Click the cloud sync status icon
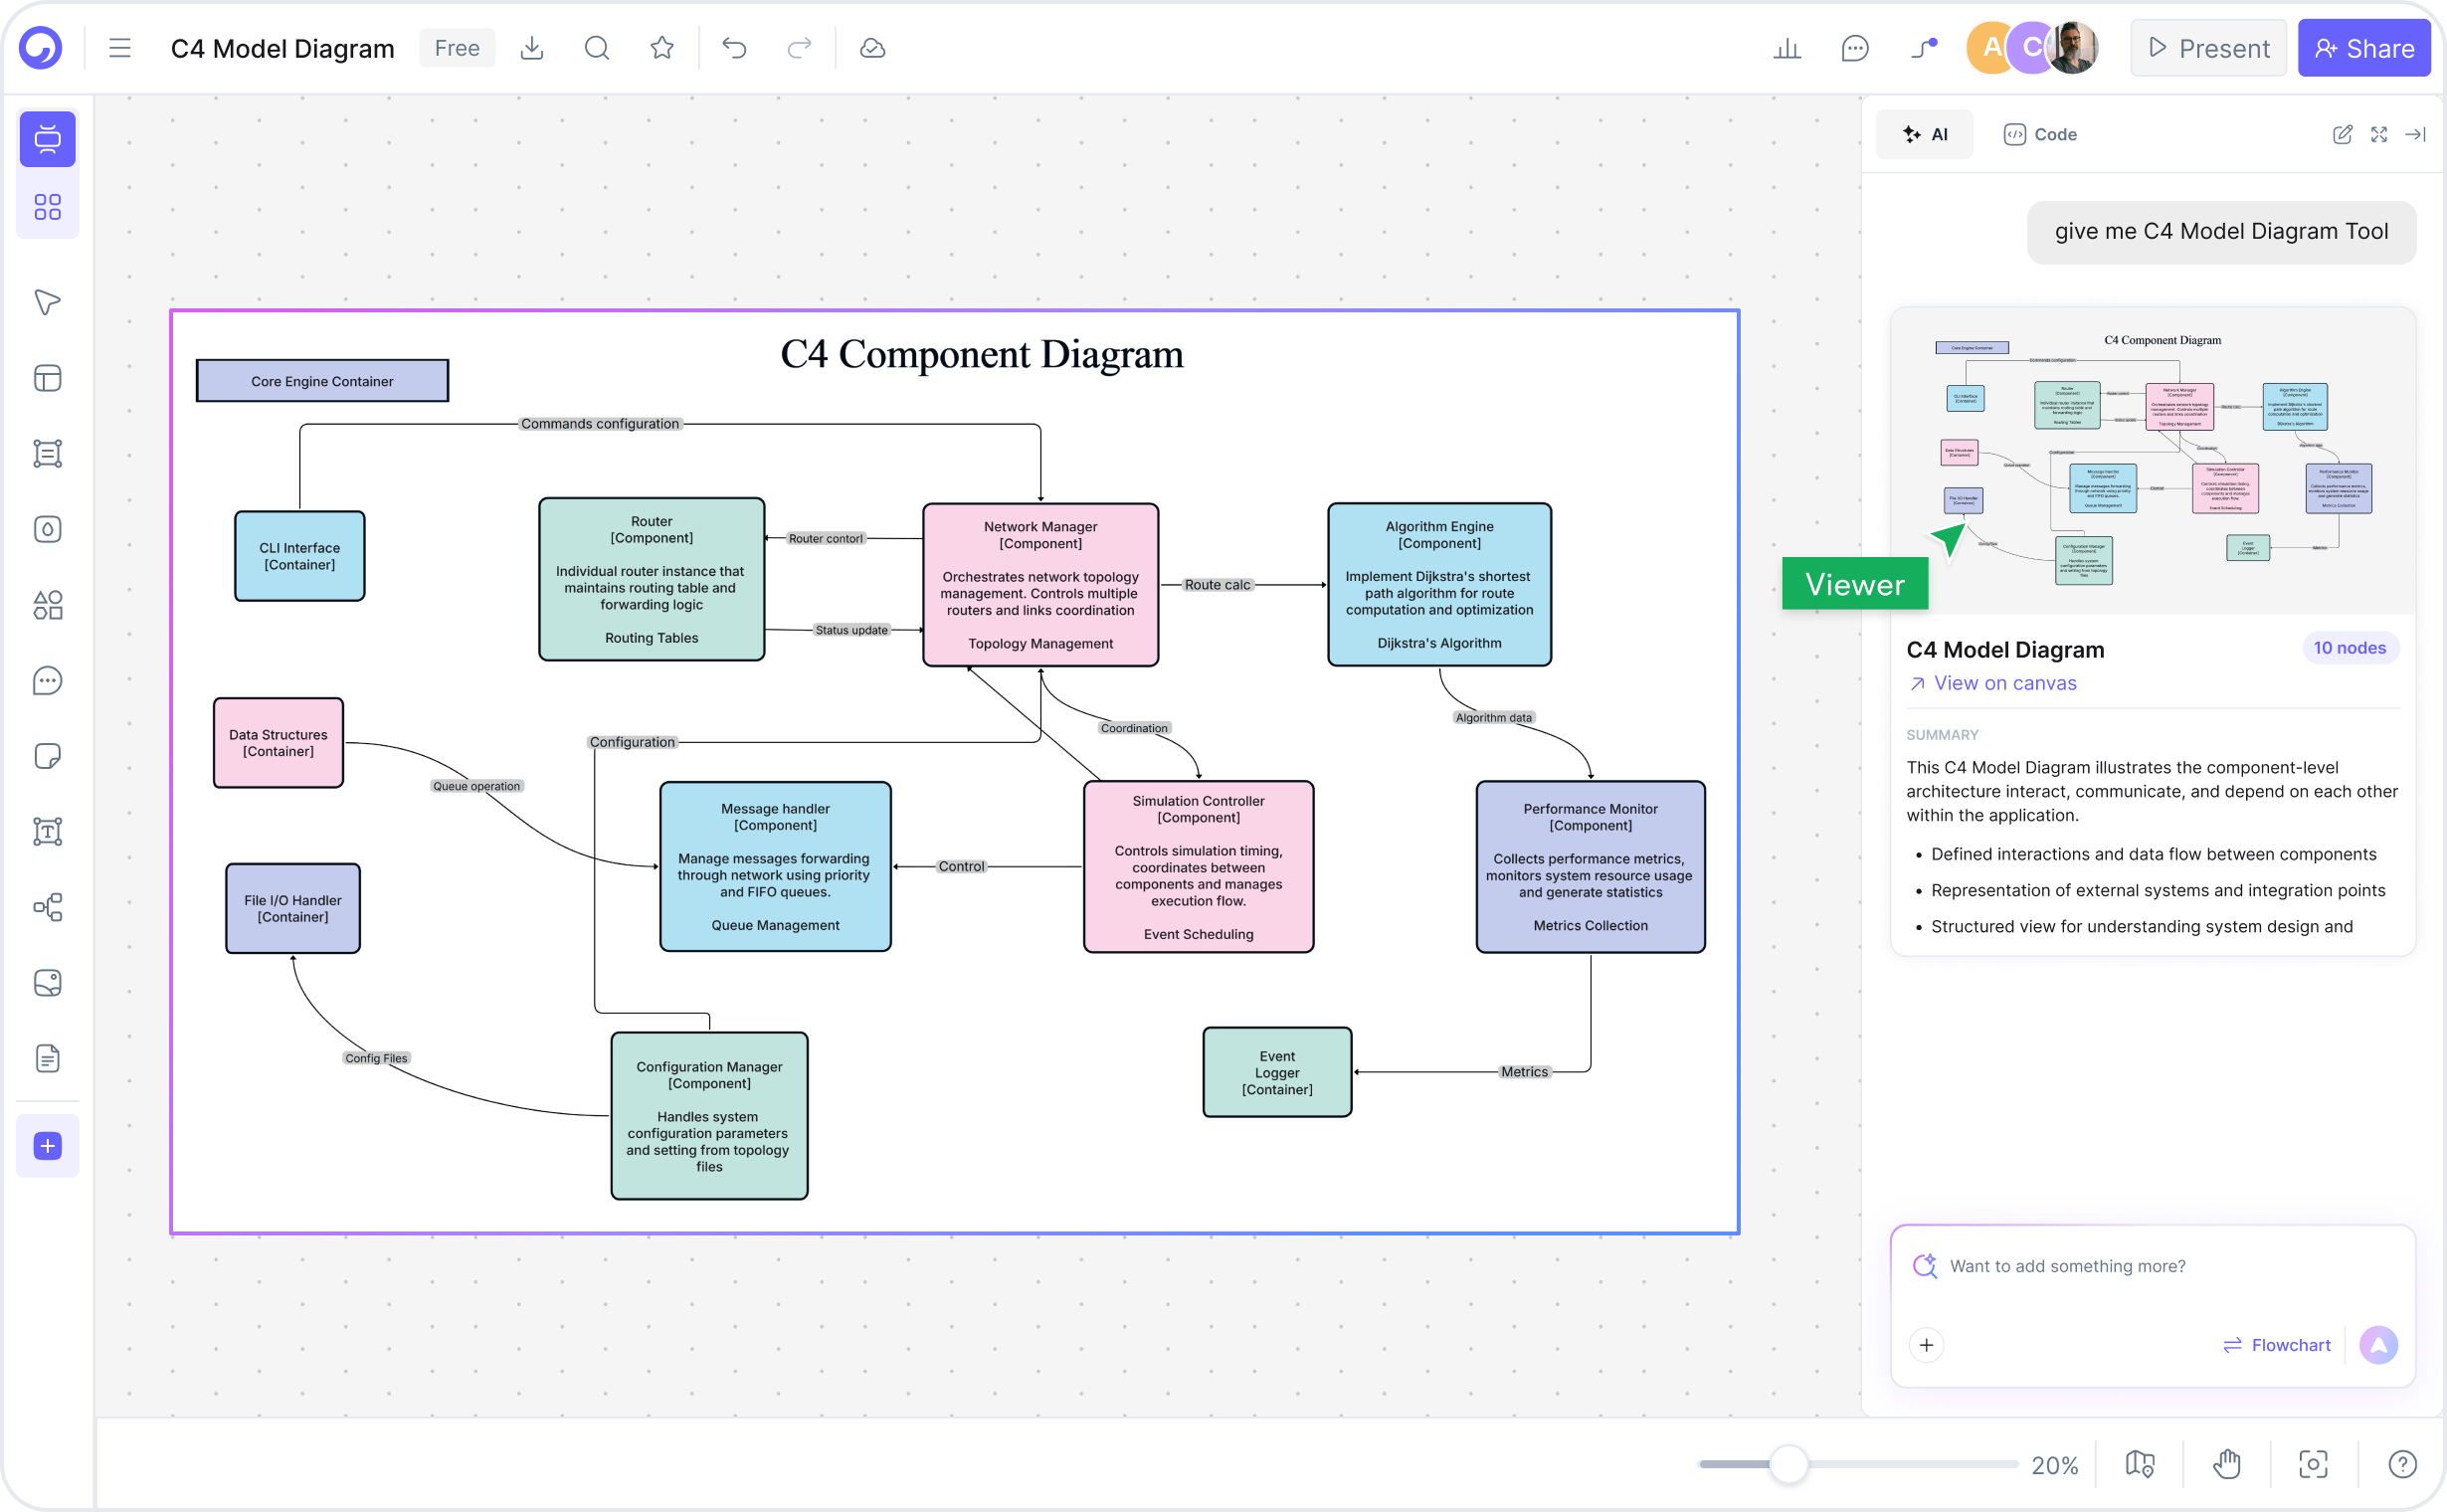The width and height of the screenshot is (2447, 1512). coord(872,48)
